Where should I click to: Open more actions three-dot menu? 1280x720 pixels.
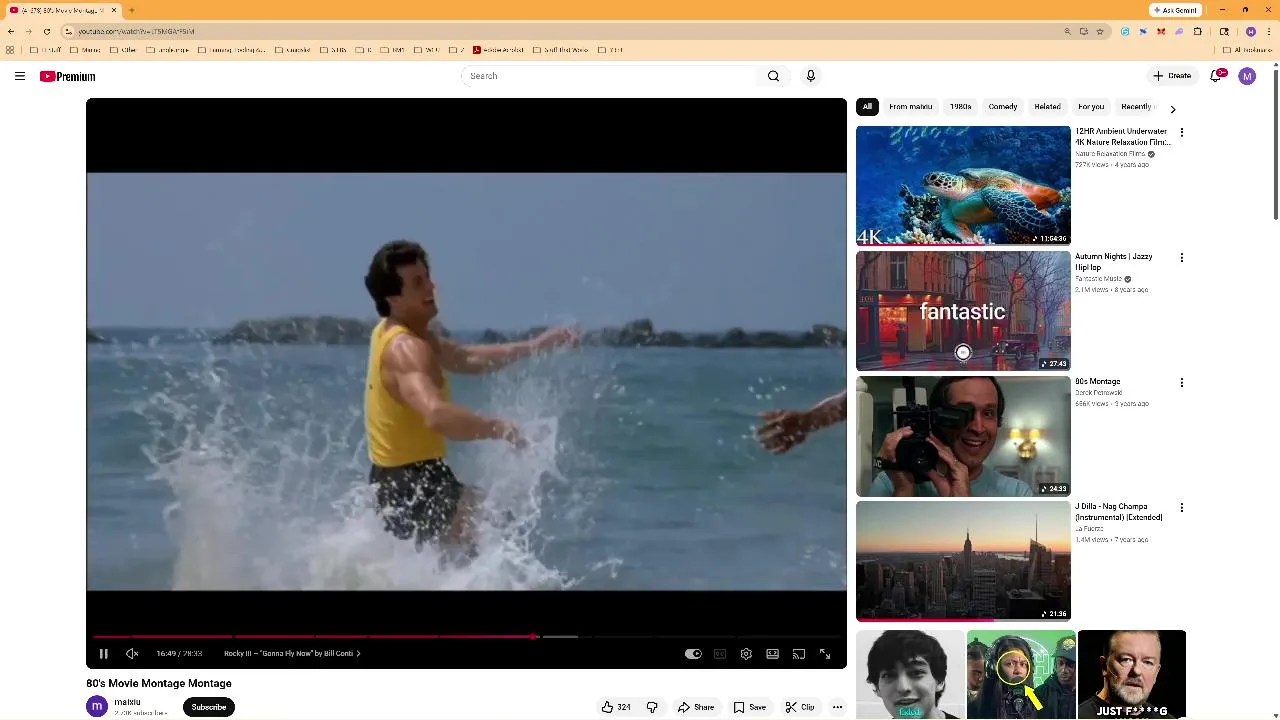[x=838, y=707]
